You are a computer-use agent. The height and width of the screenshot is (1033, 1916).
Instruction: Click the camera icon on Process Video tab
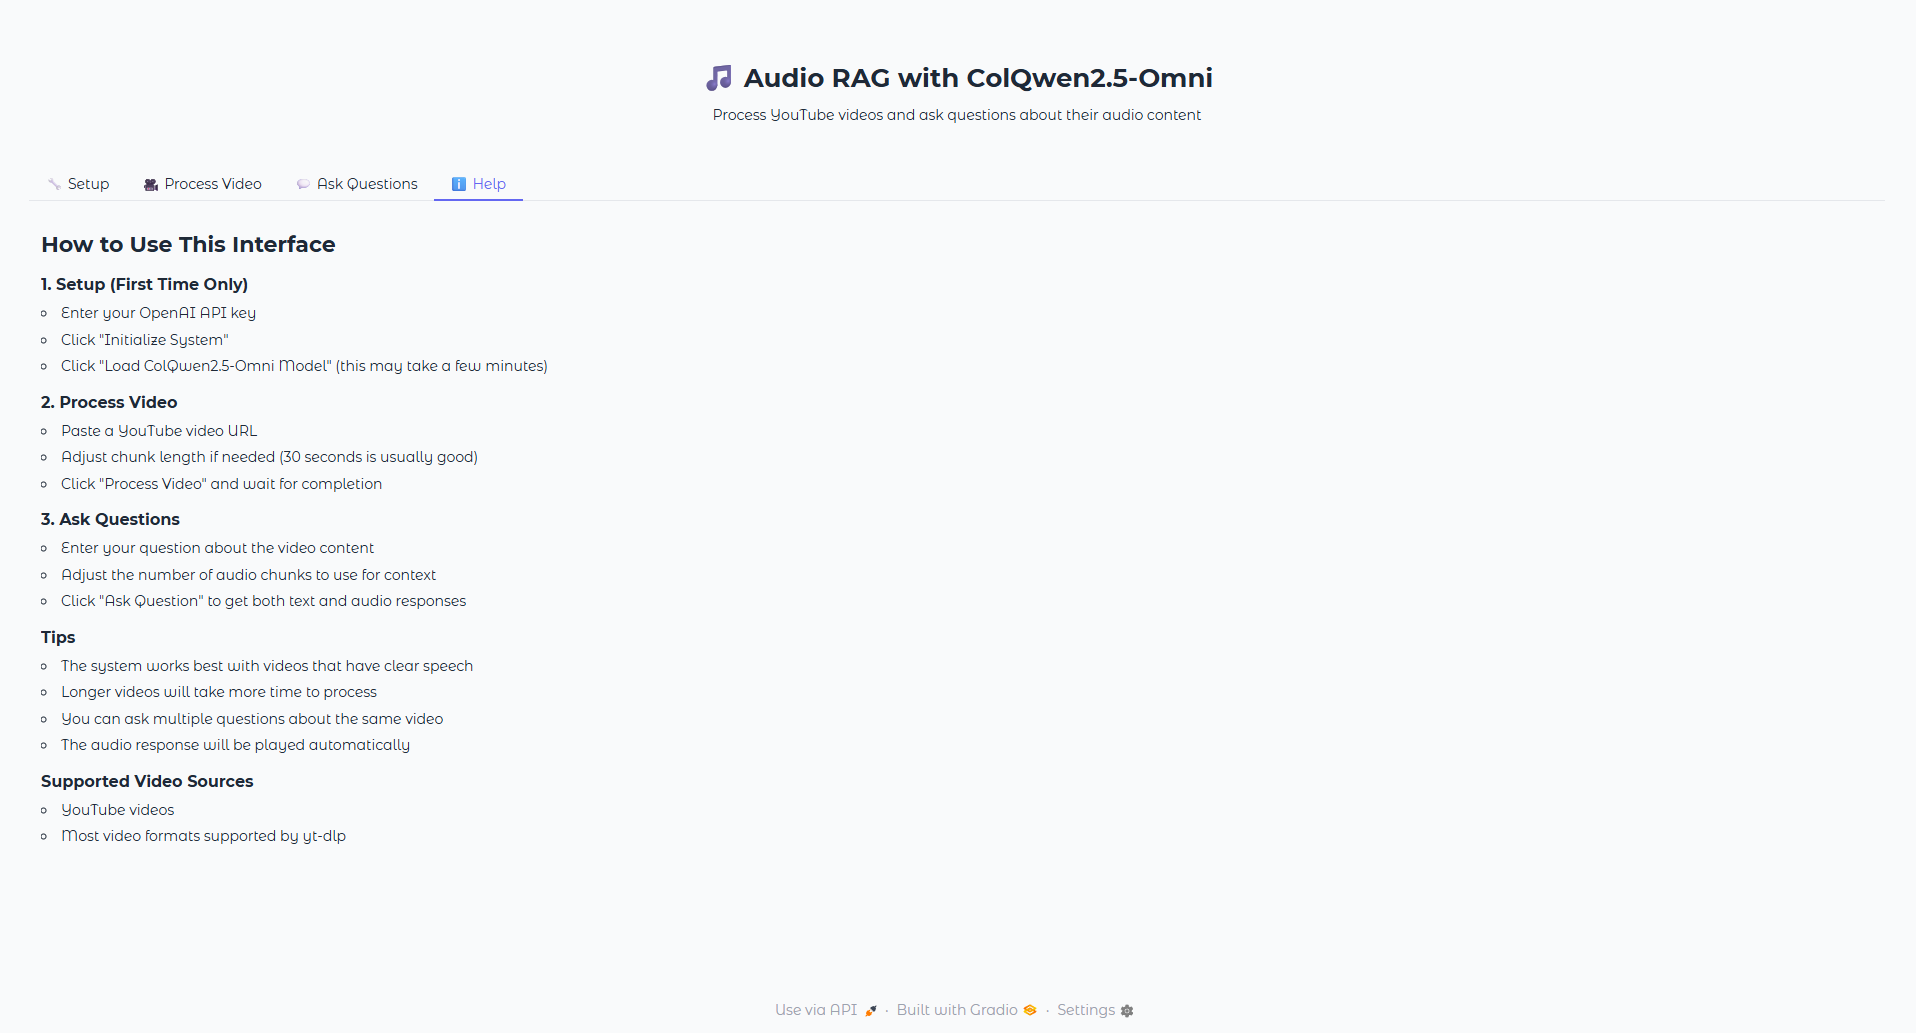point(151,185)
